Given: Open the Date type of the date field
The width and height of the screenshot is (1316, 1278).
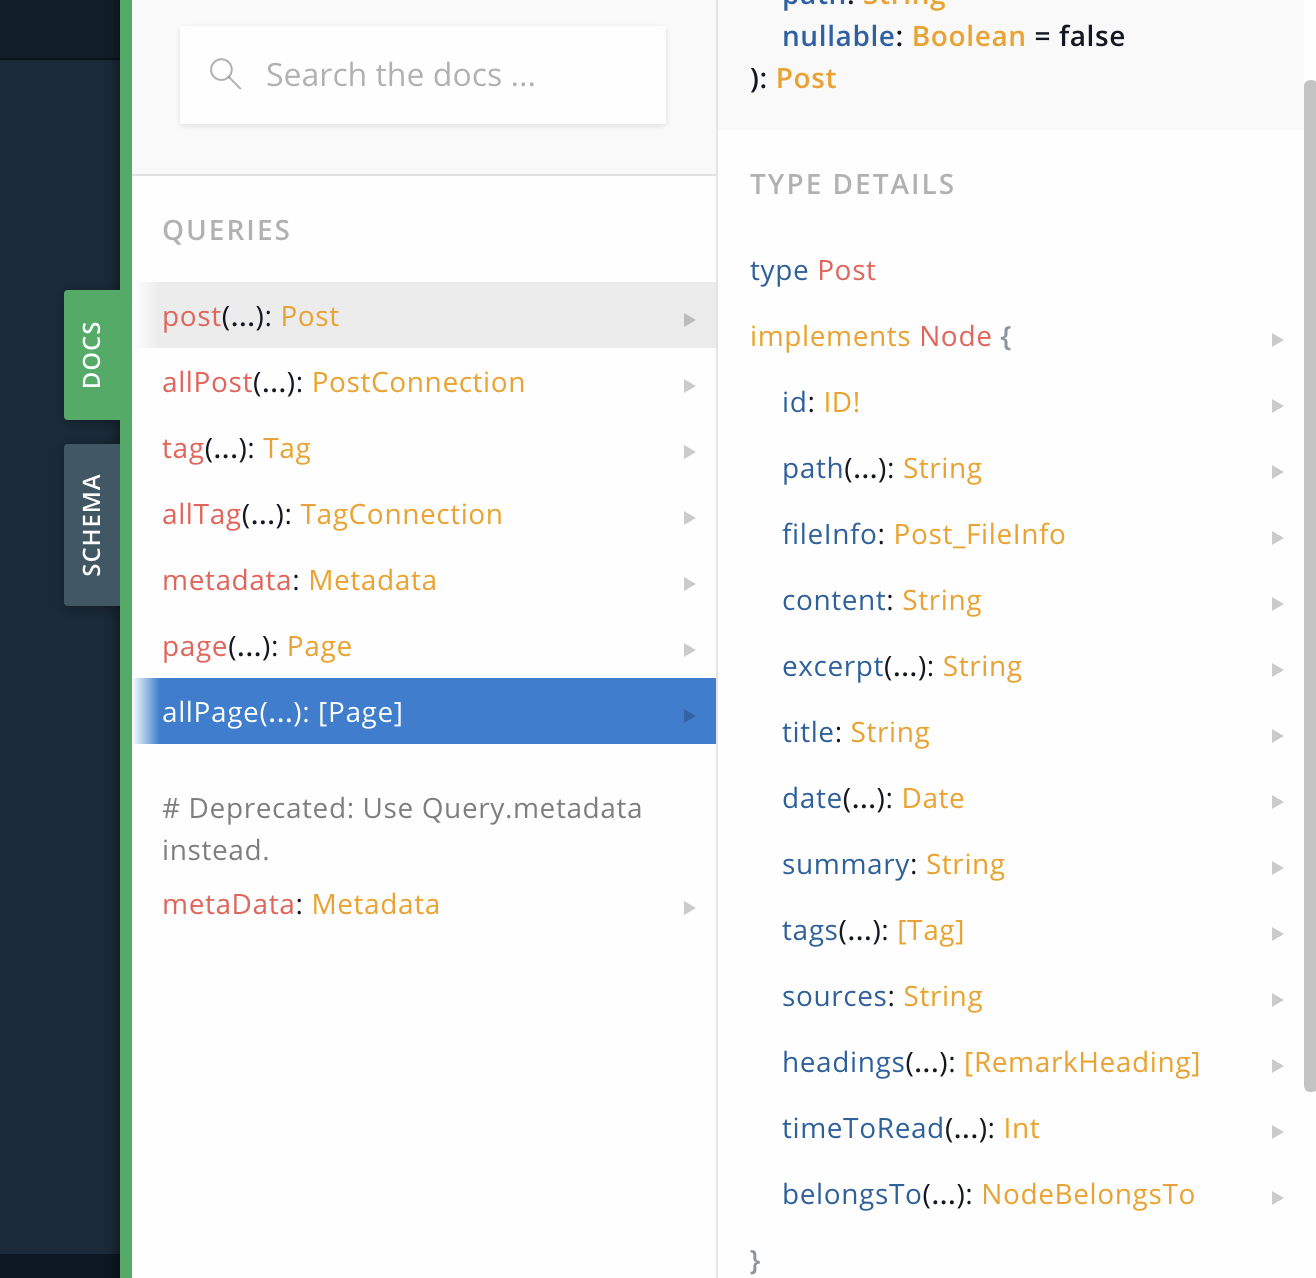Looking at the screenshot, I should point(932,798).
